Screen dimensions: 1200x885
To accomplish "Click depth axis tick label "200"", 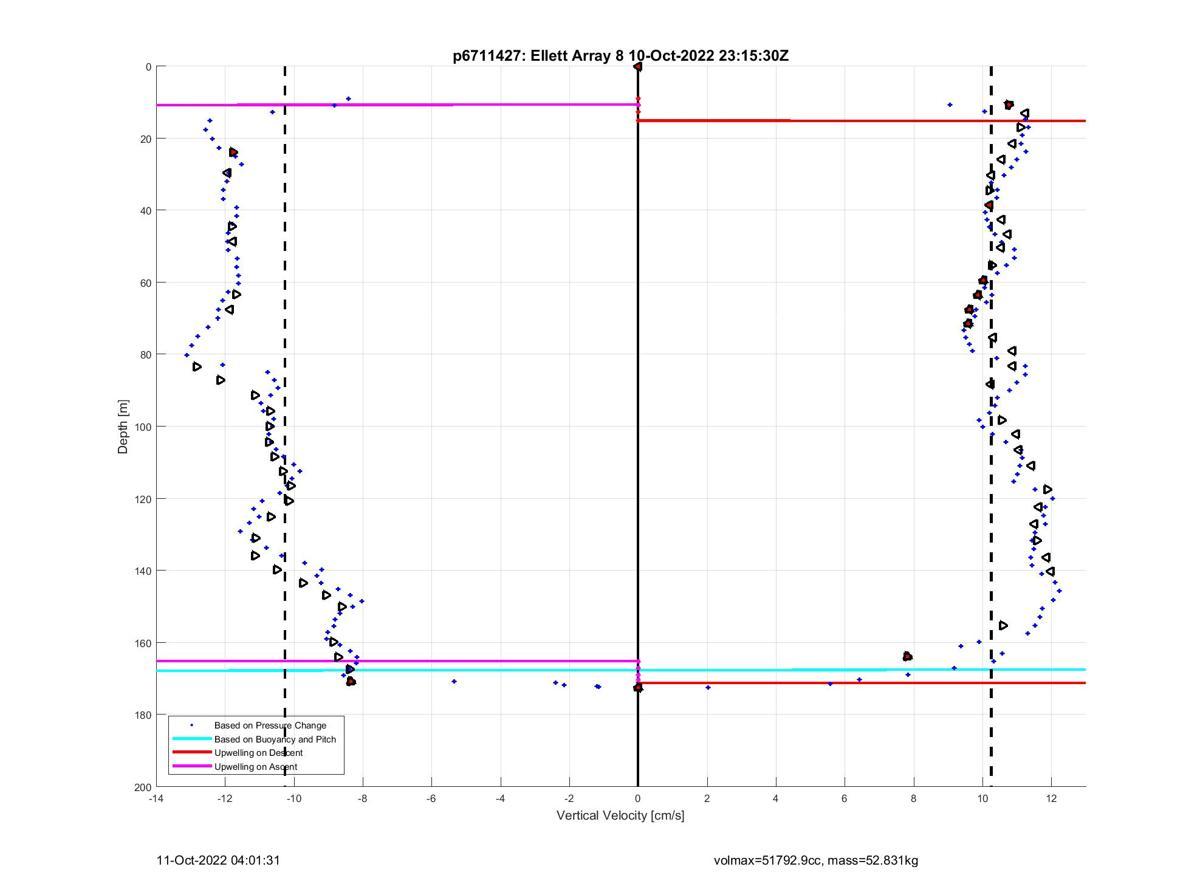I will pyautogui.click(x=143, y=787).
